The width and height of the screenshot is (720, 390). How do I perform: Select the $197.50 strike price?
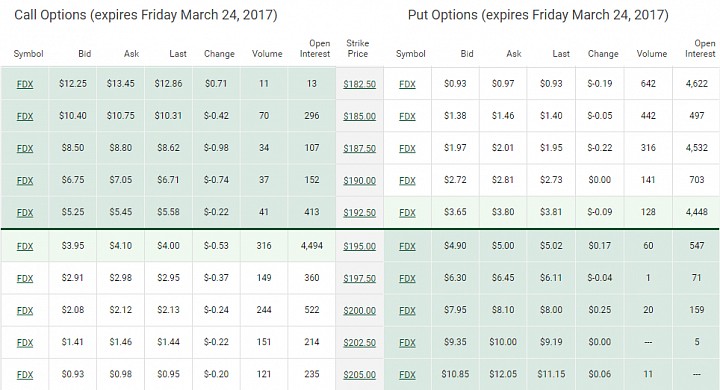pos(360,278)
